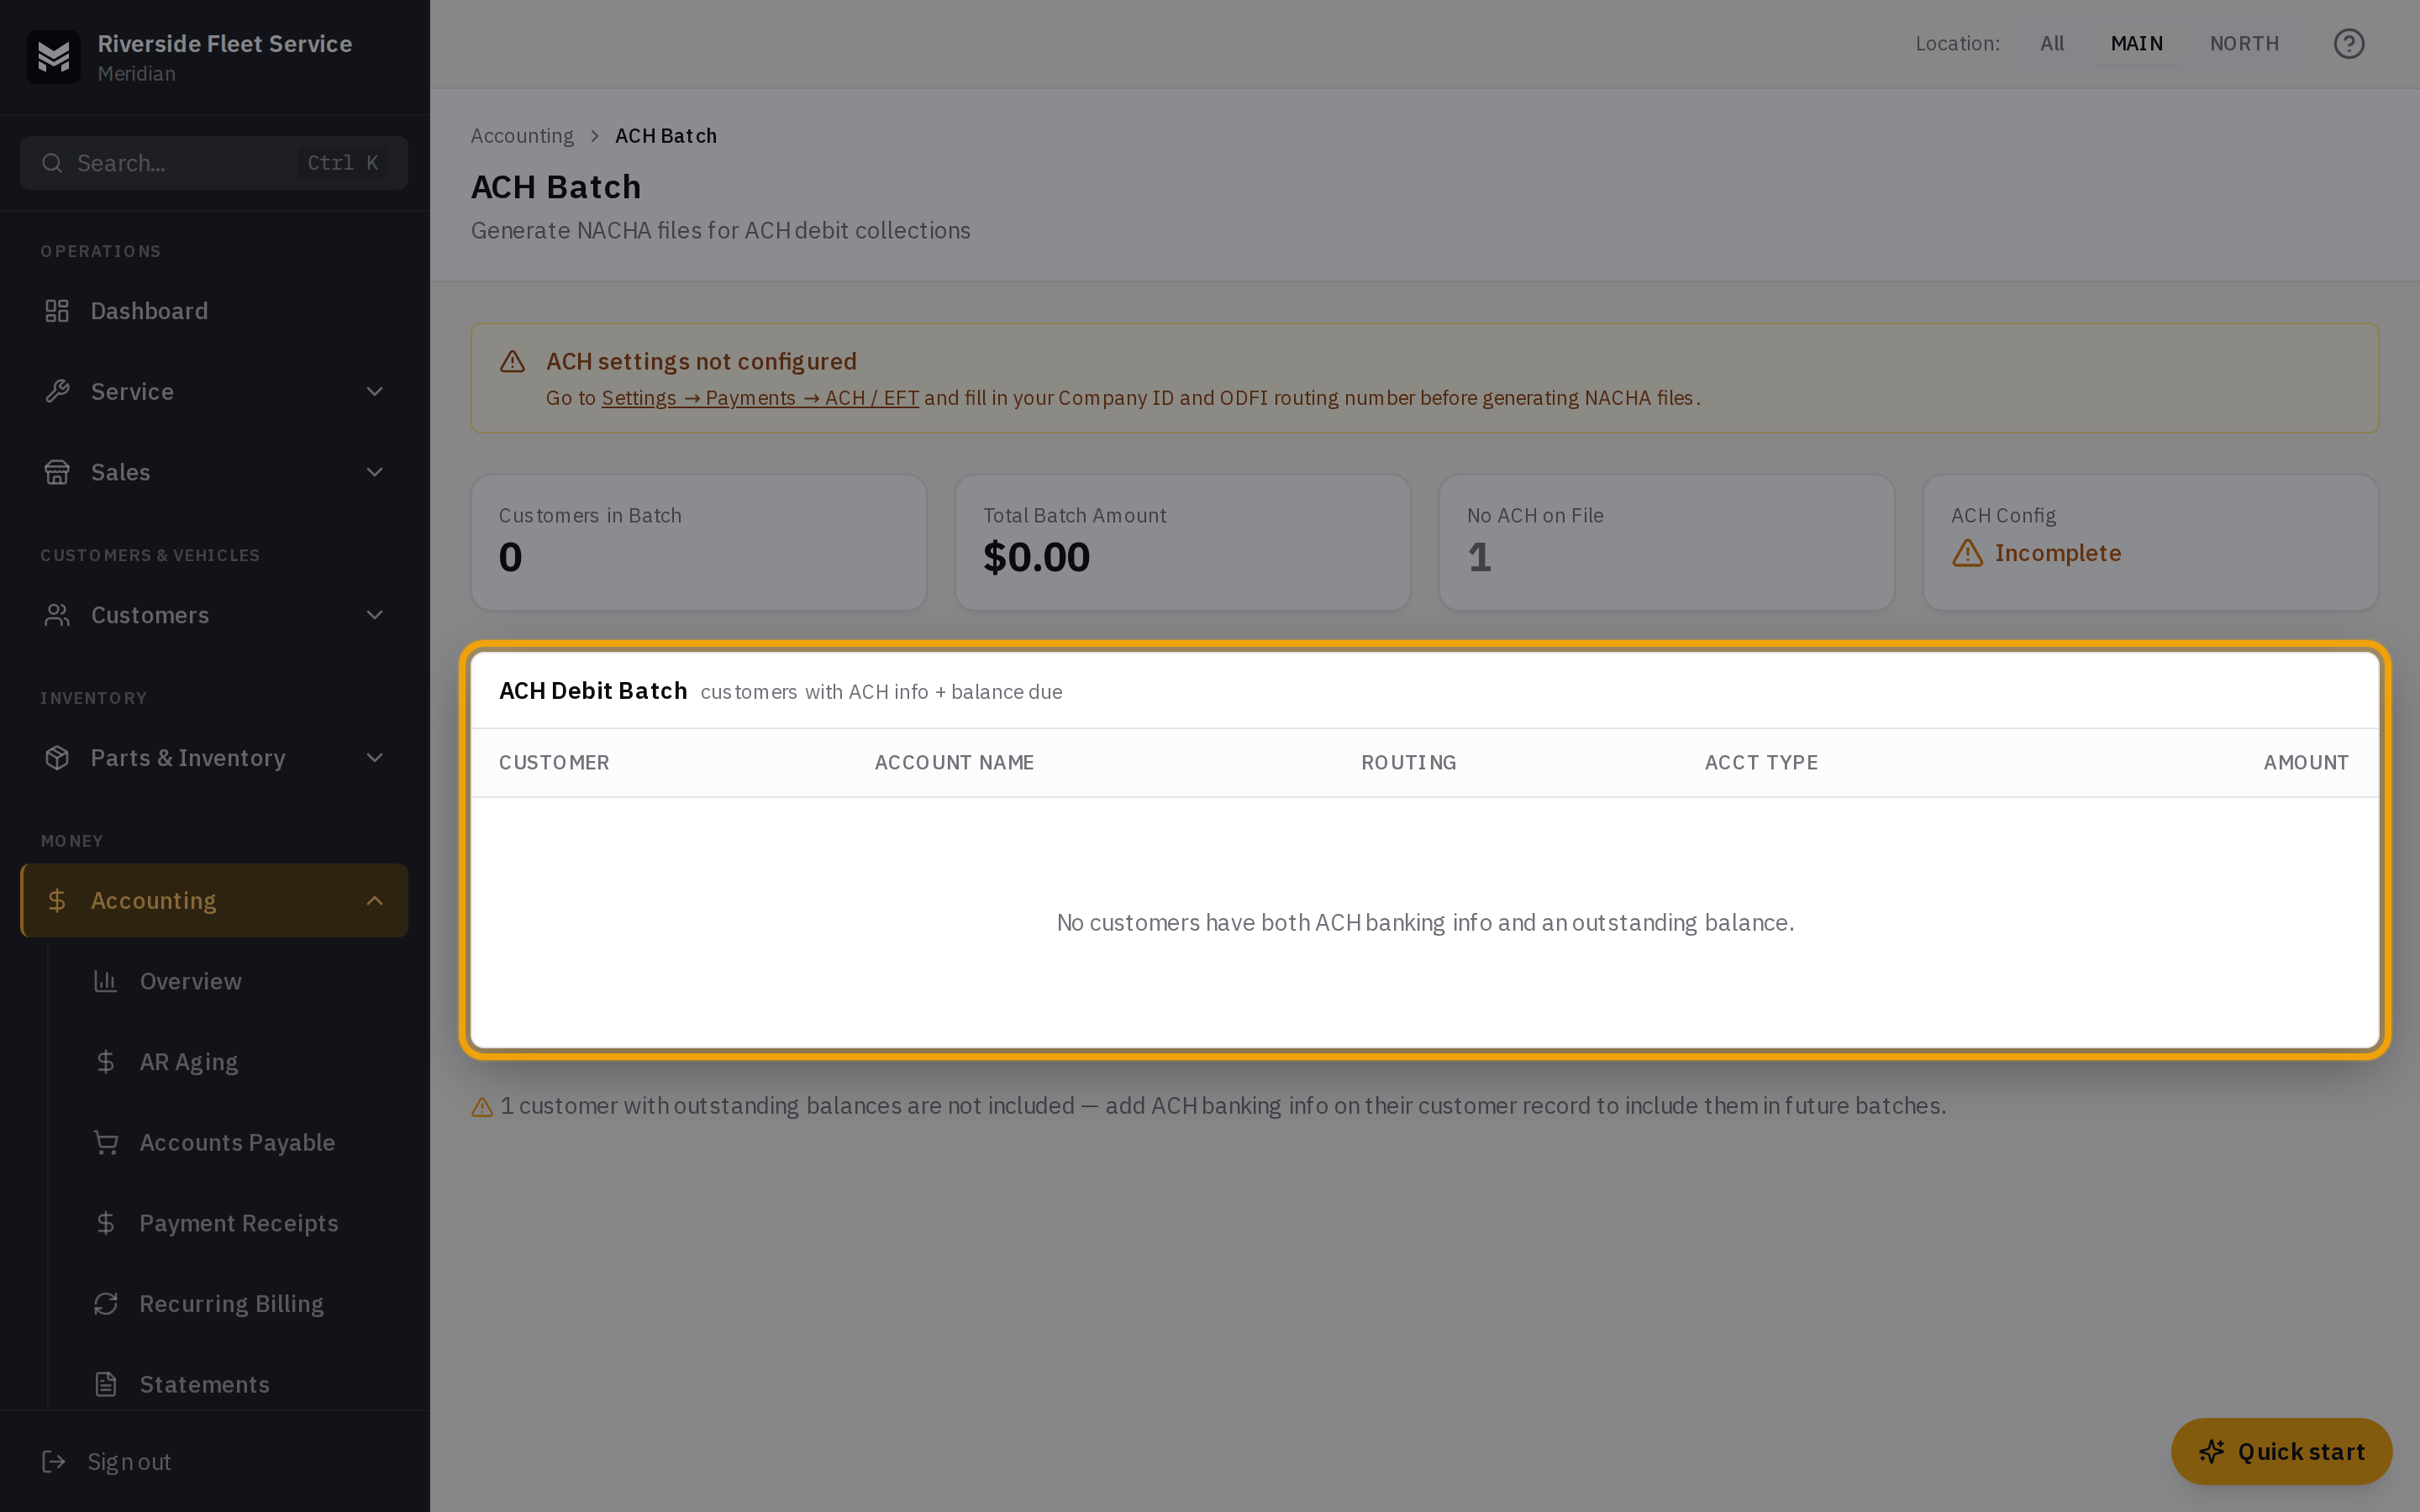
Task: Click the Sales storefront icon
Action: [57, 472]
